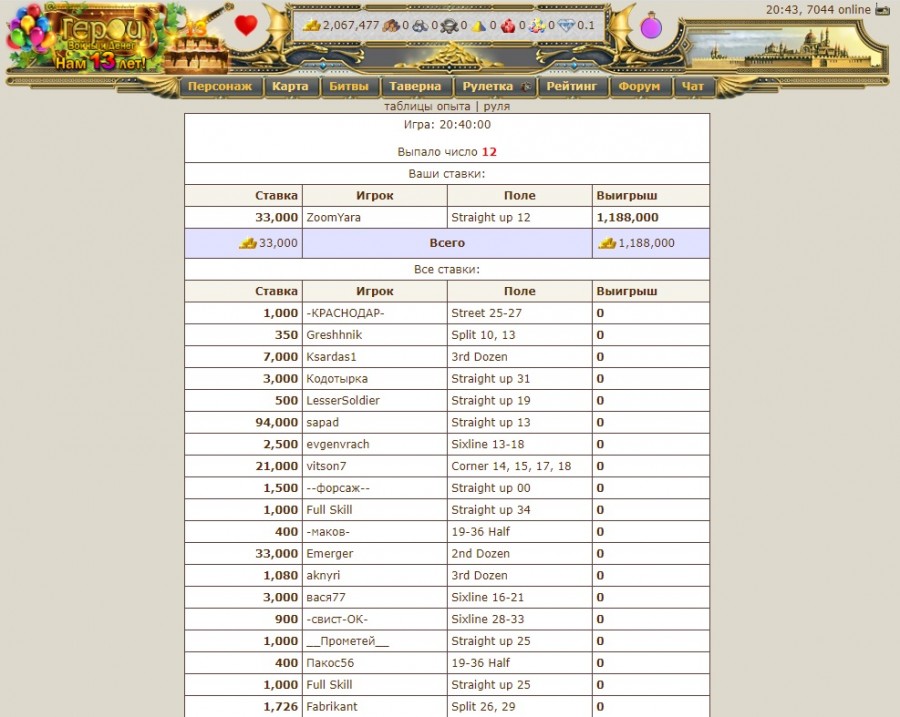Open player -КРАСНОДАР- profile

point(346,313)
